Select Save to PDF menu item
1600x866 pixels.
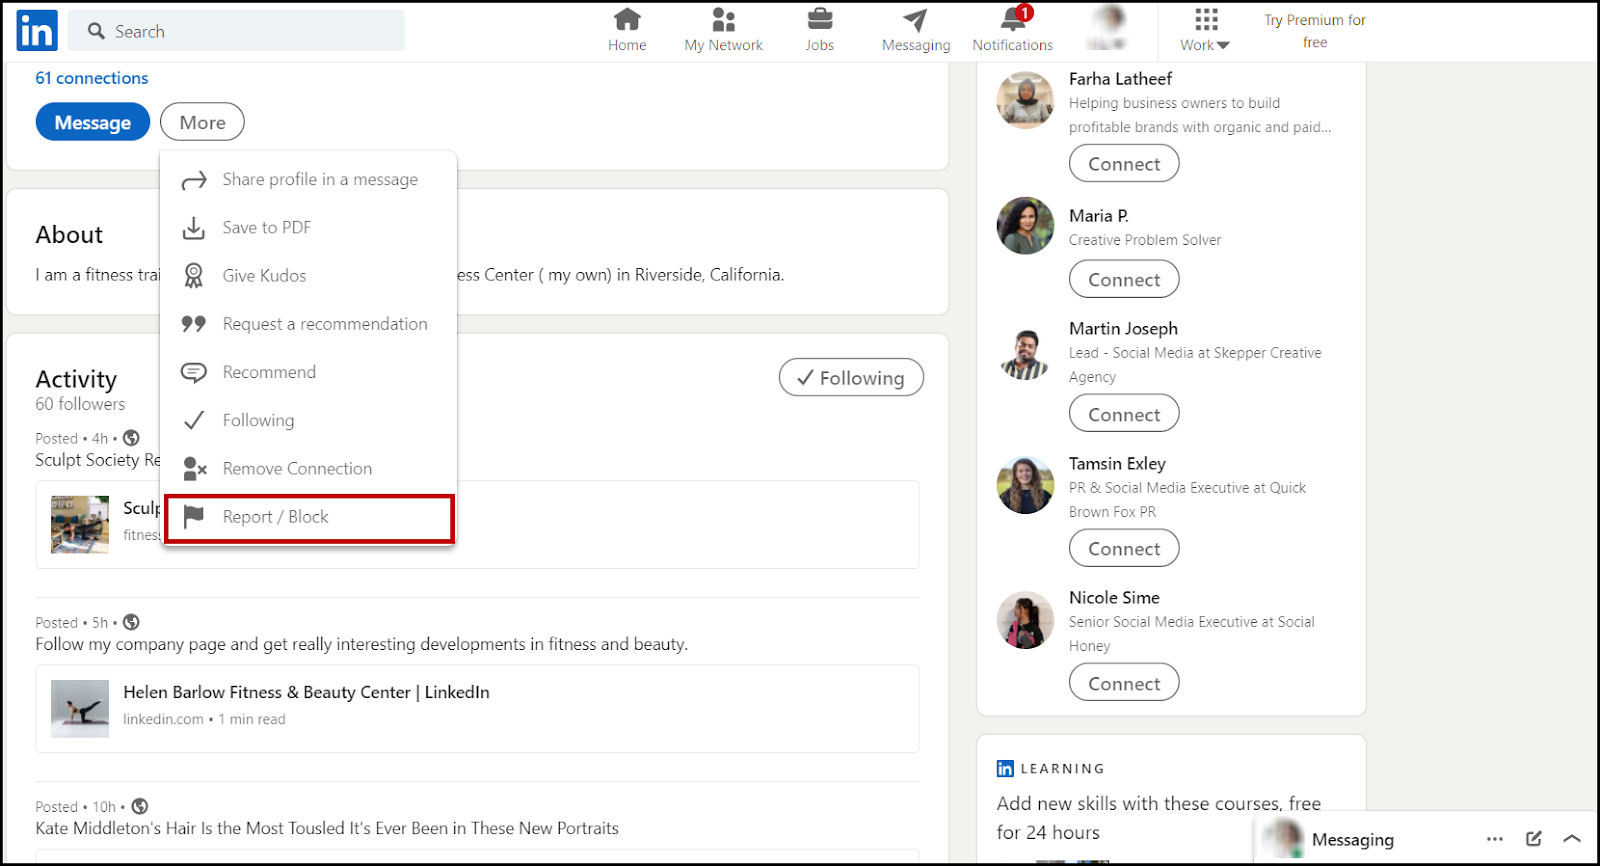(x=310, y=228)
